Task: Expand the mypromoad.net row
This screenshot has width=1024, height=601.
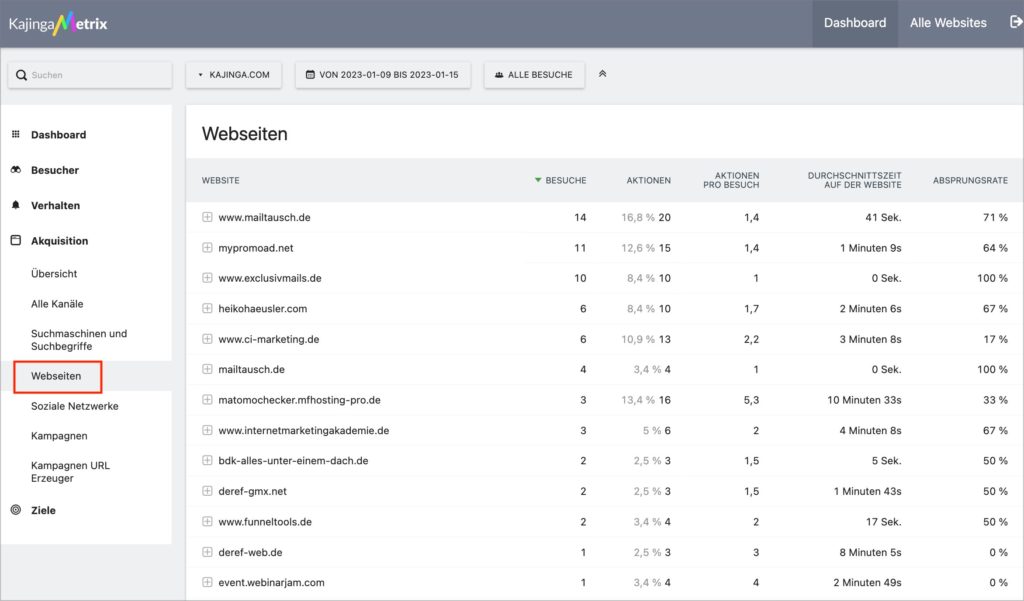Action: coord(207,248)
